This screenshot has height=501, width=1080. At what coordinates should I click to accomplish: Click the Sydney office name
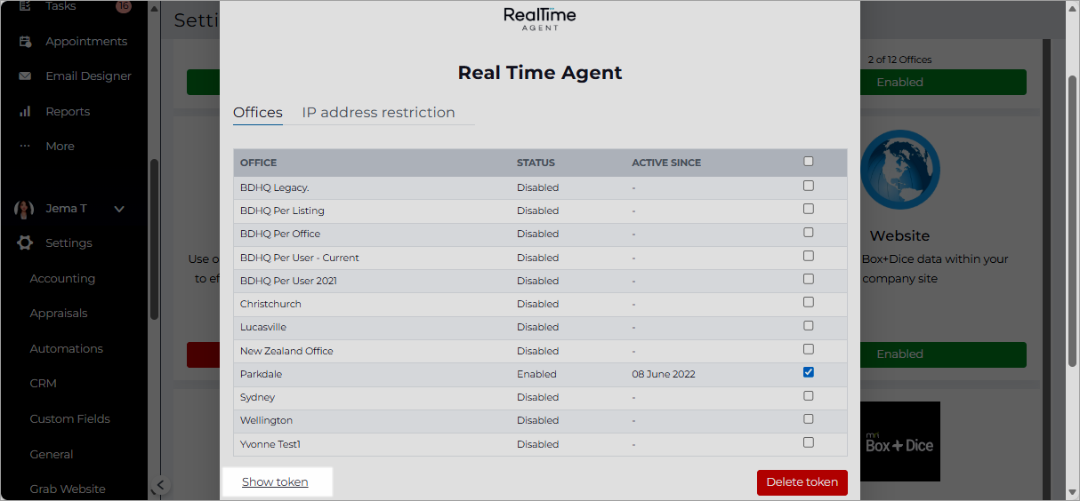click(258, 398)
